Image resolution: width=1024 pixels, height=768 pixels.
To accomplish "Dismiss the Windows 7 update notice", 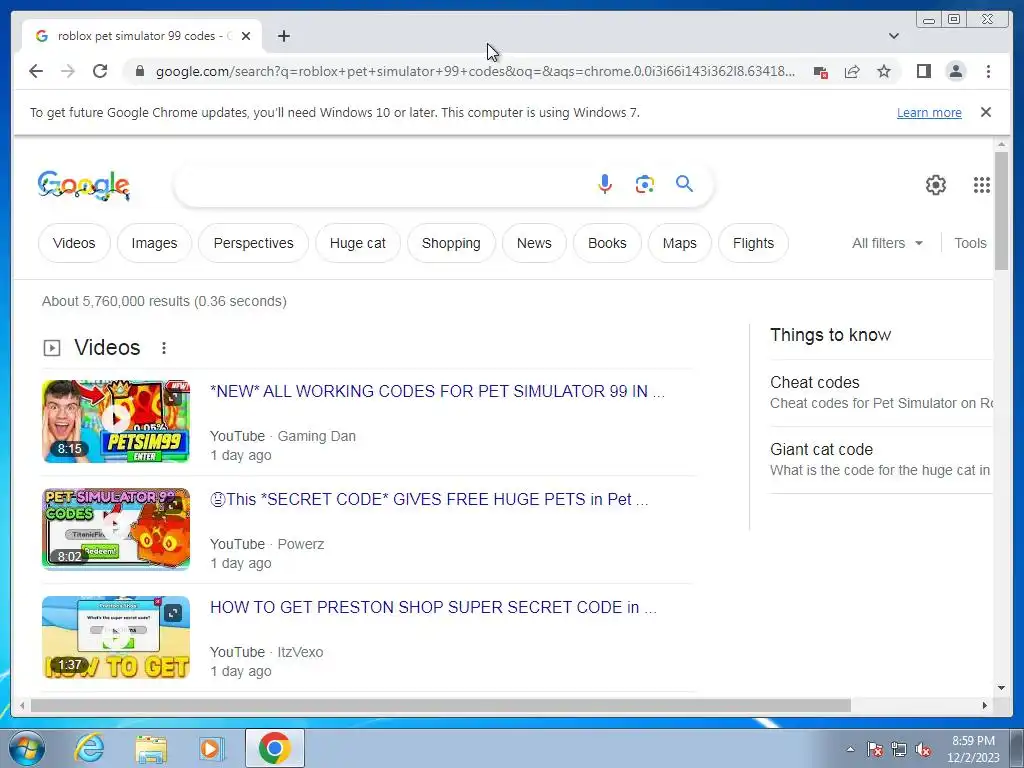I will click(986, 112).
